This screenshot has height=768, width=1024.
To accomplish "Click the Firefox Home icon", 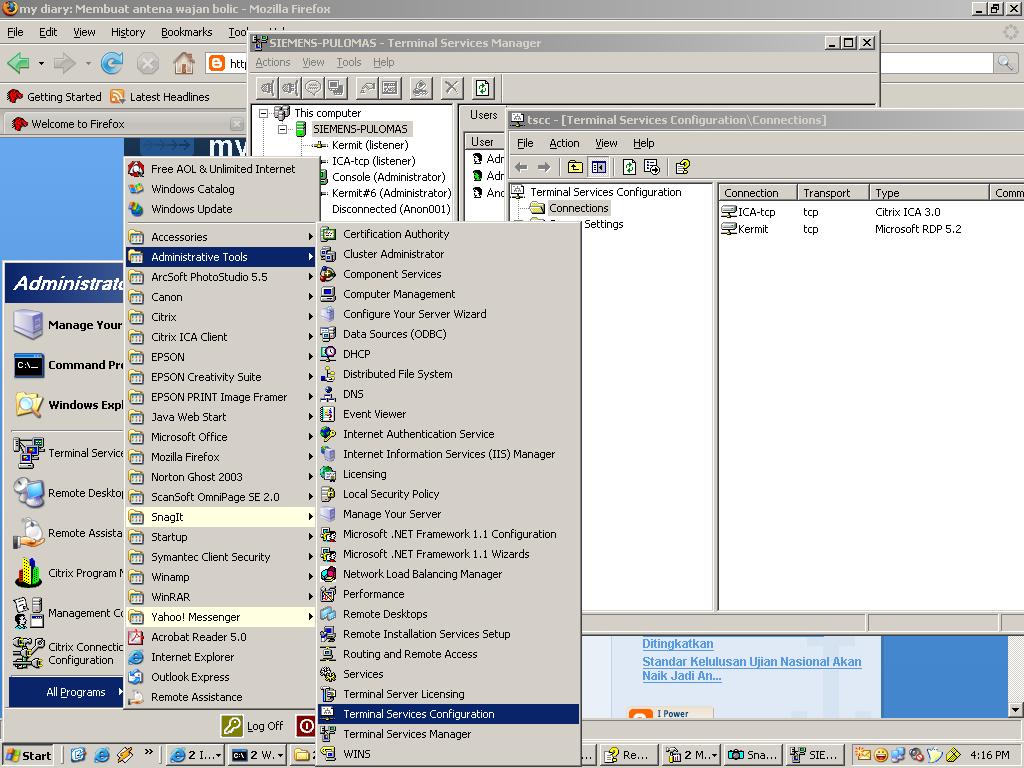I will [184, 64].
